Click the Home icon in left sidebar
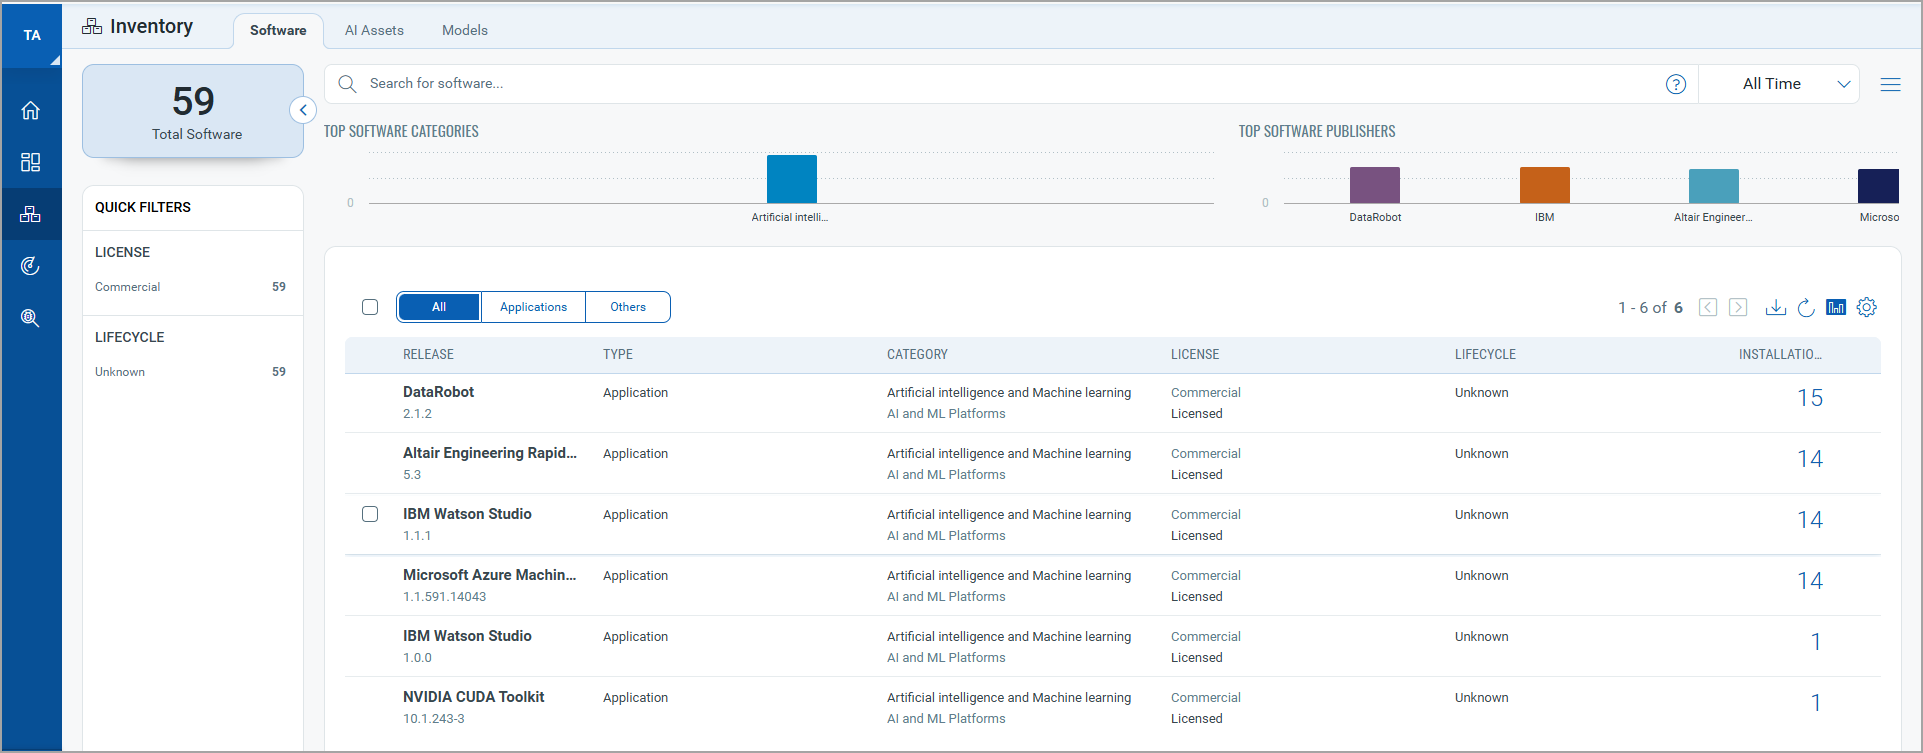The height and width of the screenshot is (753, 1923). pos(31,110)
